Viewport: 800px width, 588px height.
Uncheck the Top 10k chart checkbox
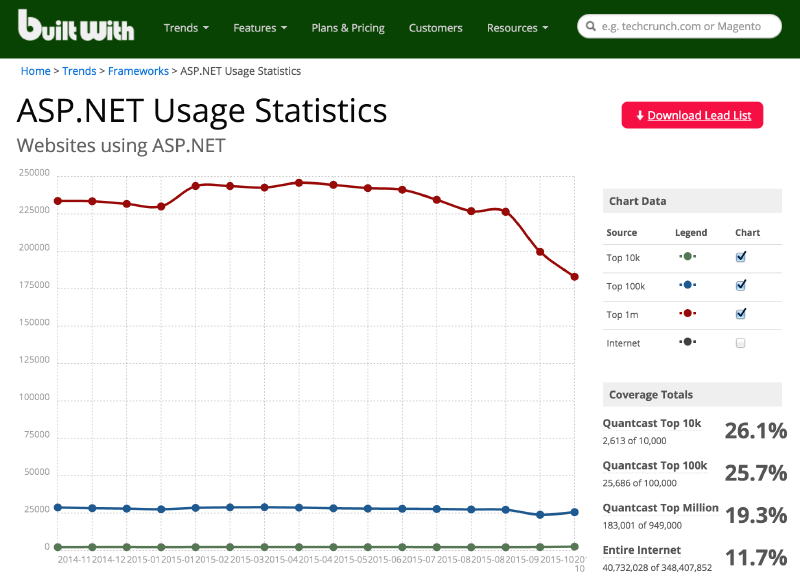[741, 257]
